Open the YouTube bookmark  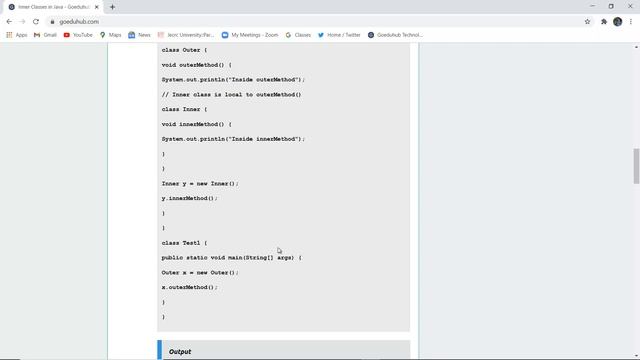[78, 35]
